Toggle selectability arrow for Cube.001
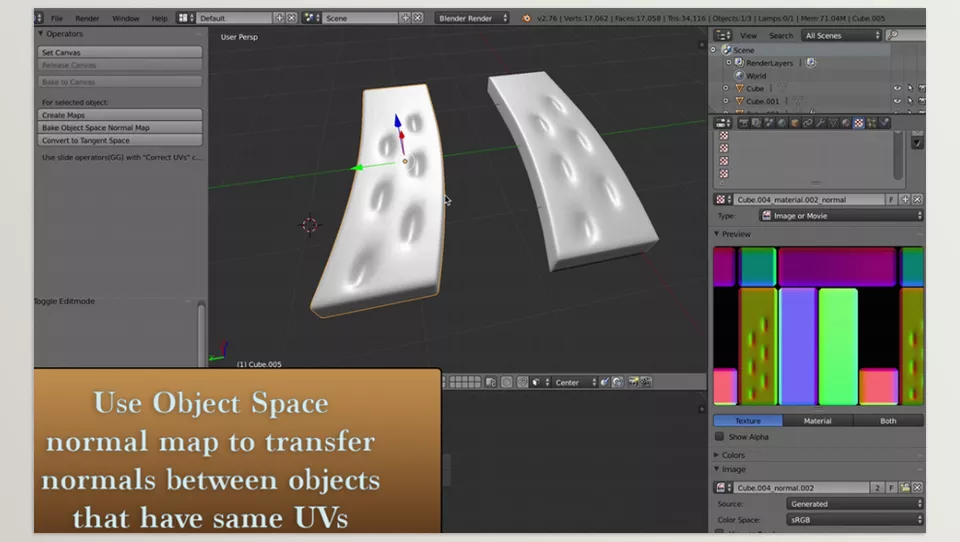 click(x=910, y=101)
